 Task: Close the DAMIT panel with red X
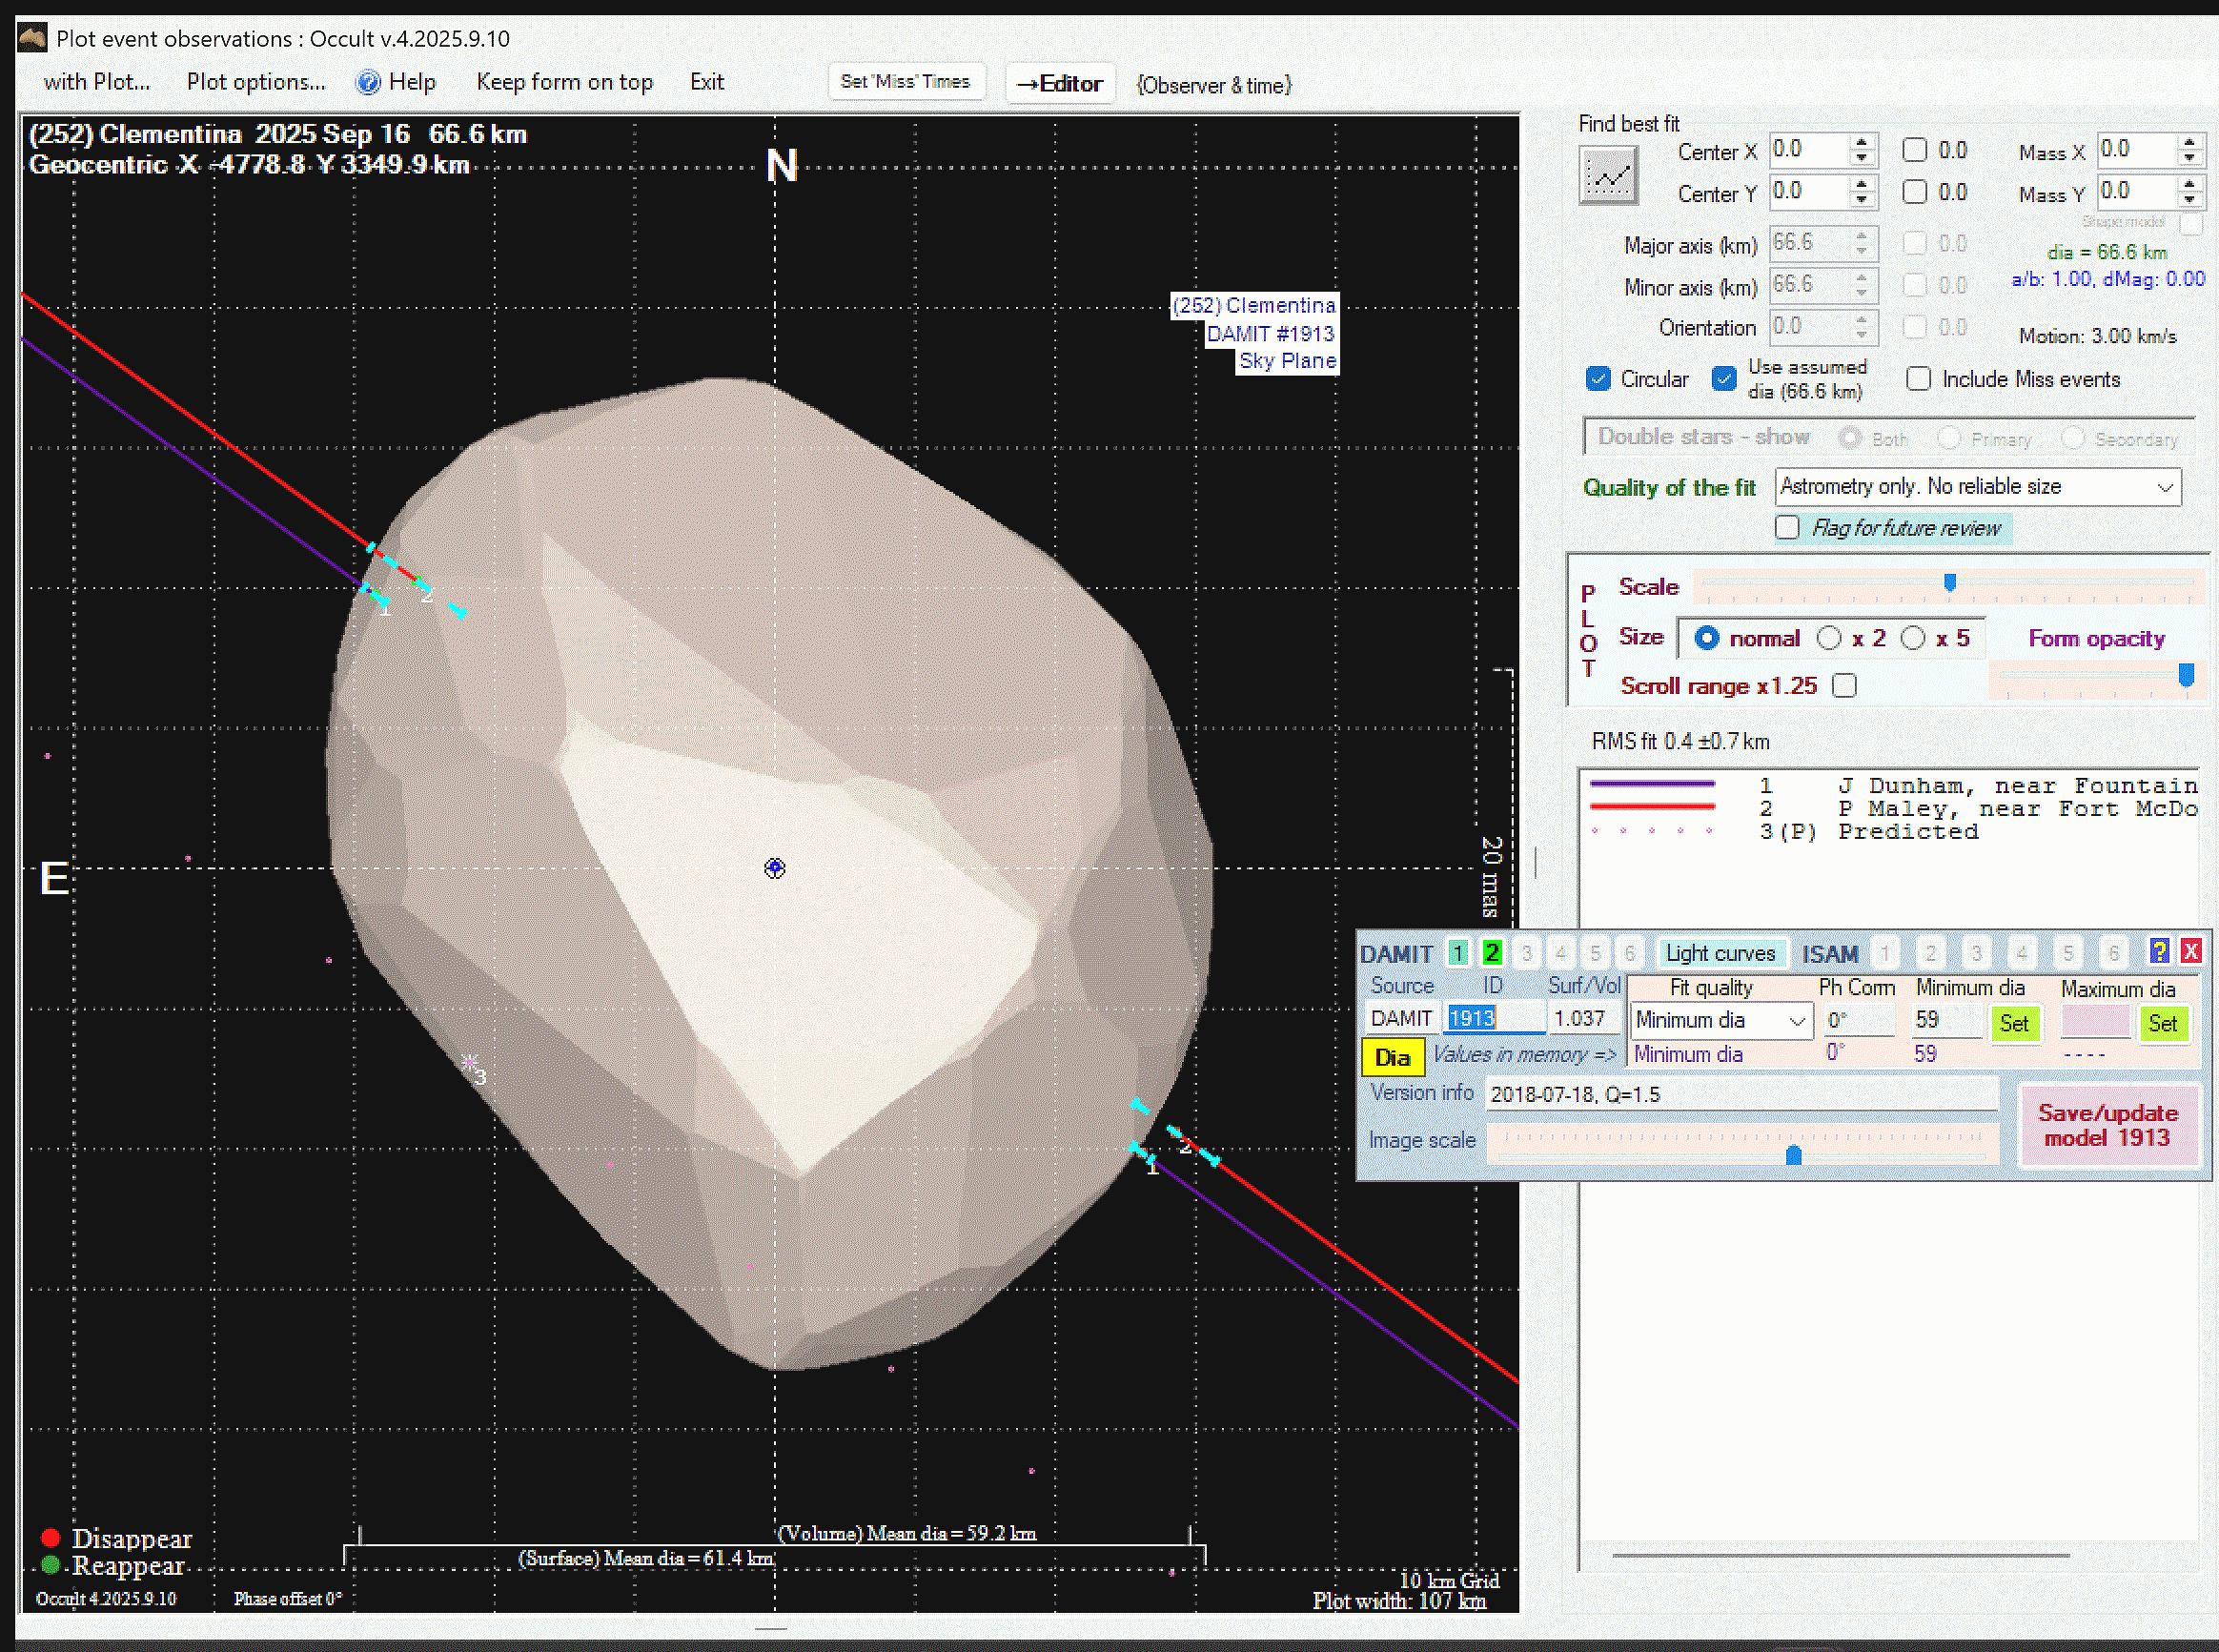coord(2190,951)
